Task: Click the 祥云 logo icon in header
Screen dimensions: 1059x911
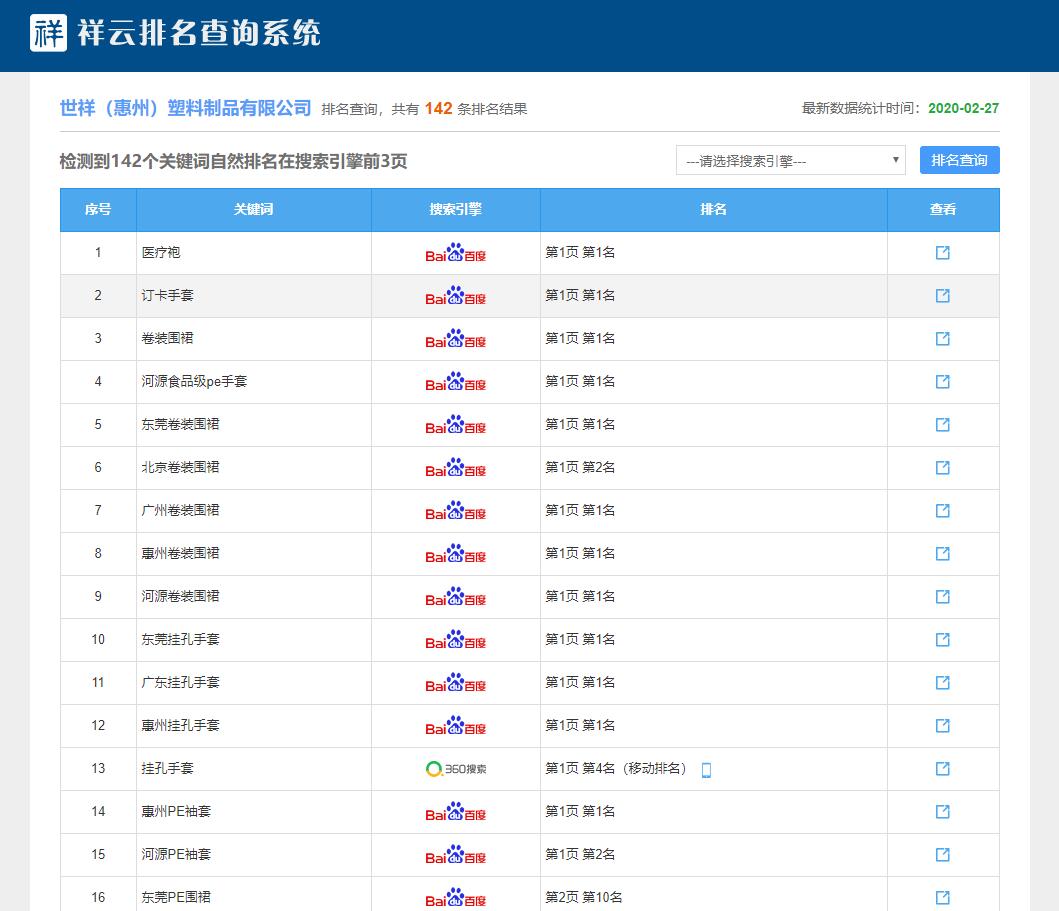Action: [x=48, y=33]
